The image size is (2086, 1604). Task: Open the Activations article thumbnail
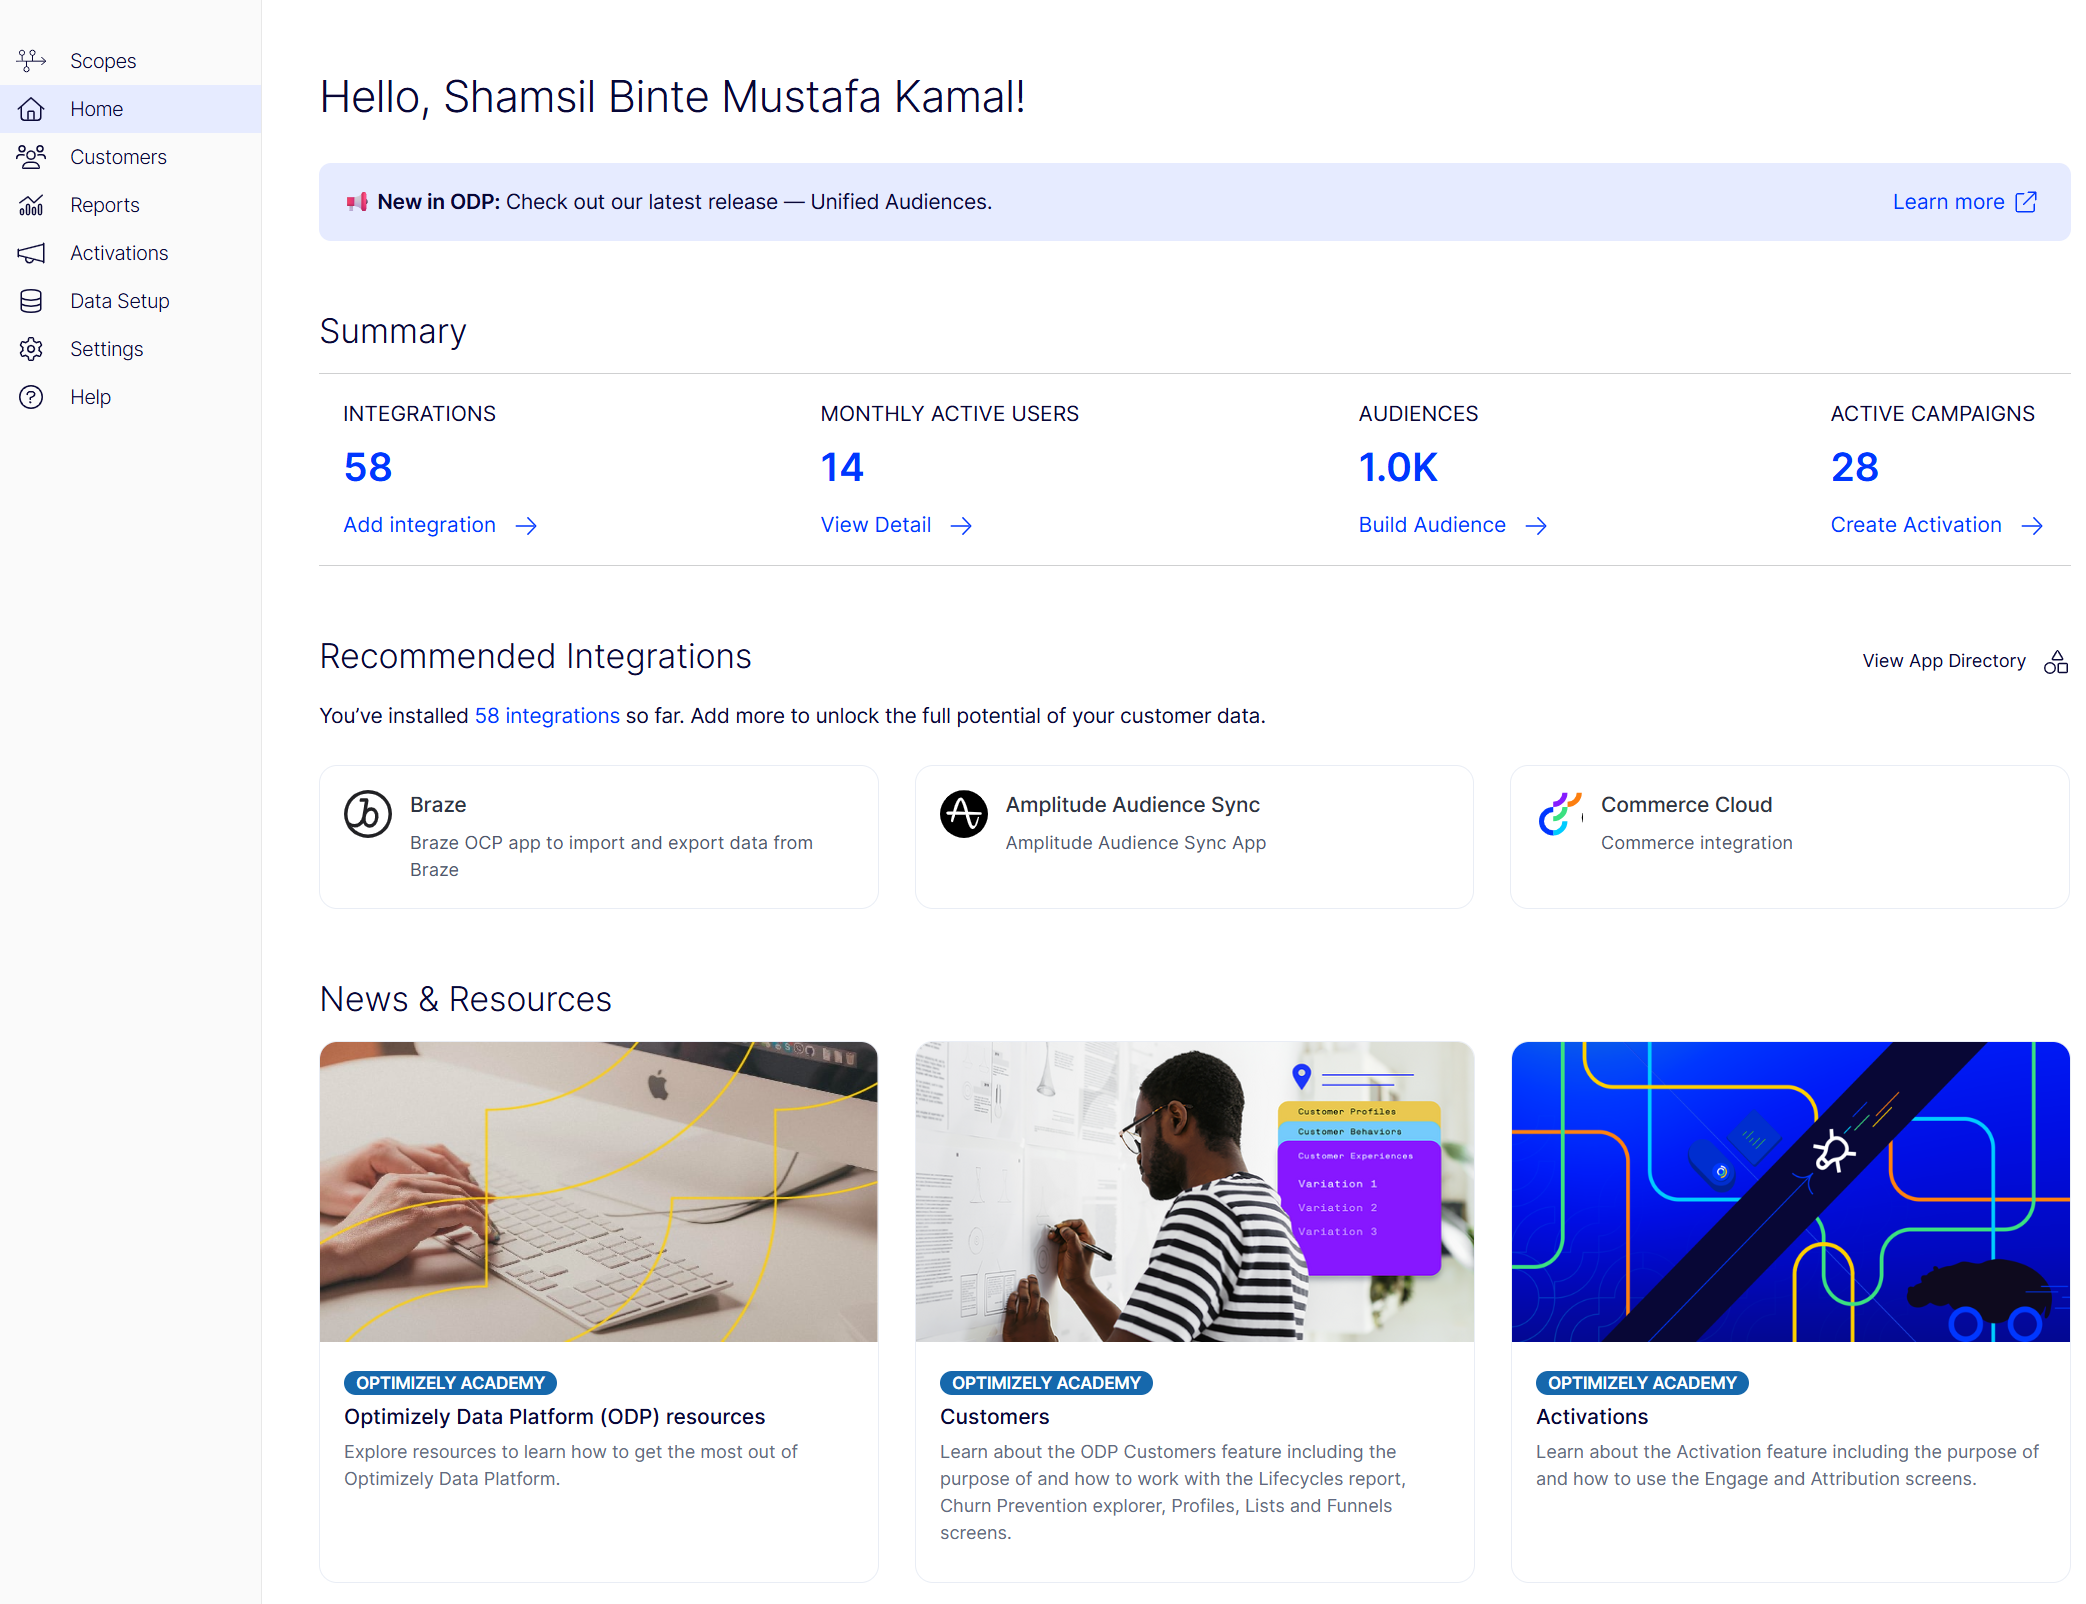coord(1790,1191)
